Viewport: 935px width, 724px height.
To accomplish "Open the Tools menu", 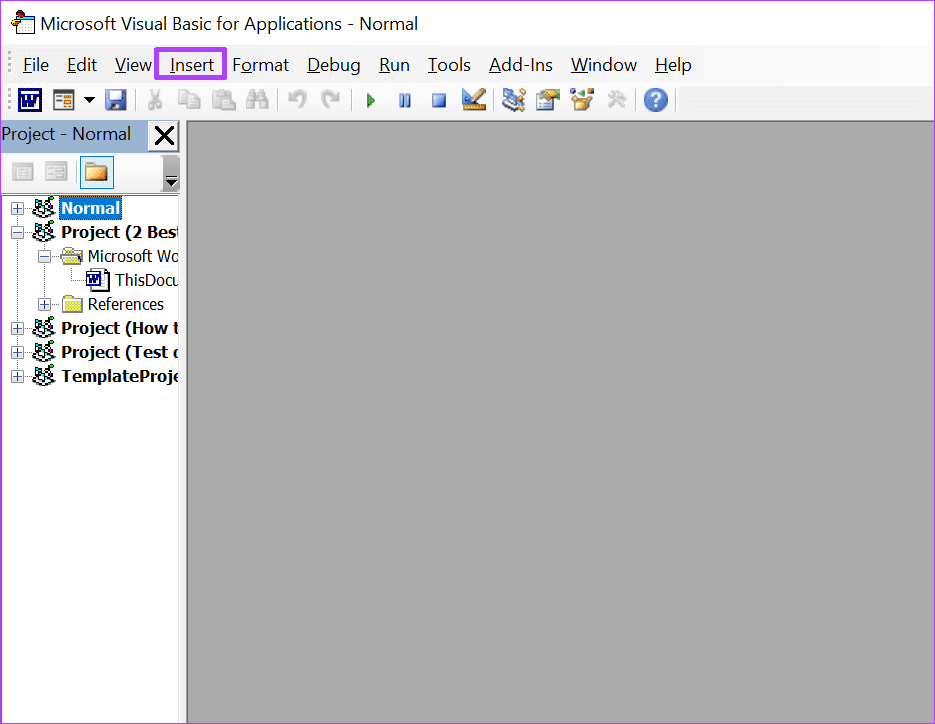I will (x=449, y=65).
